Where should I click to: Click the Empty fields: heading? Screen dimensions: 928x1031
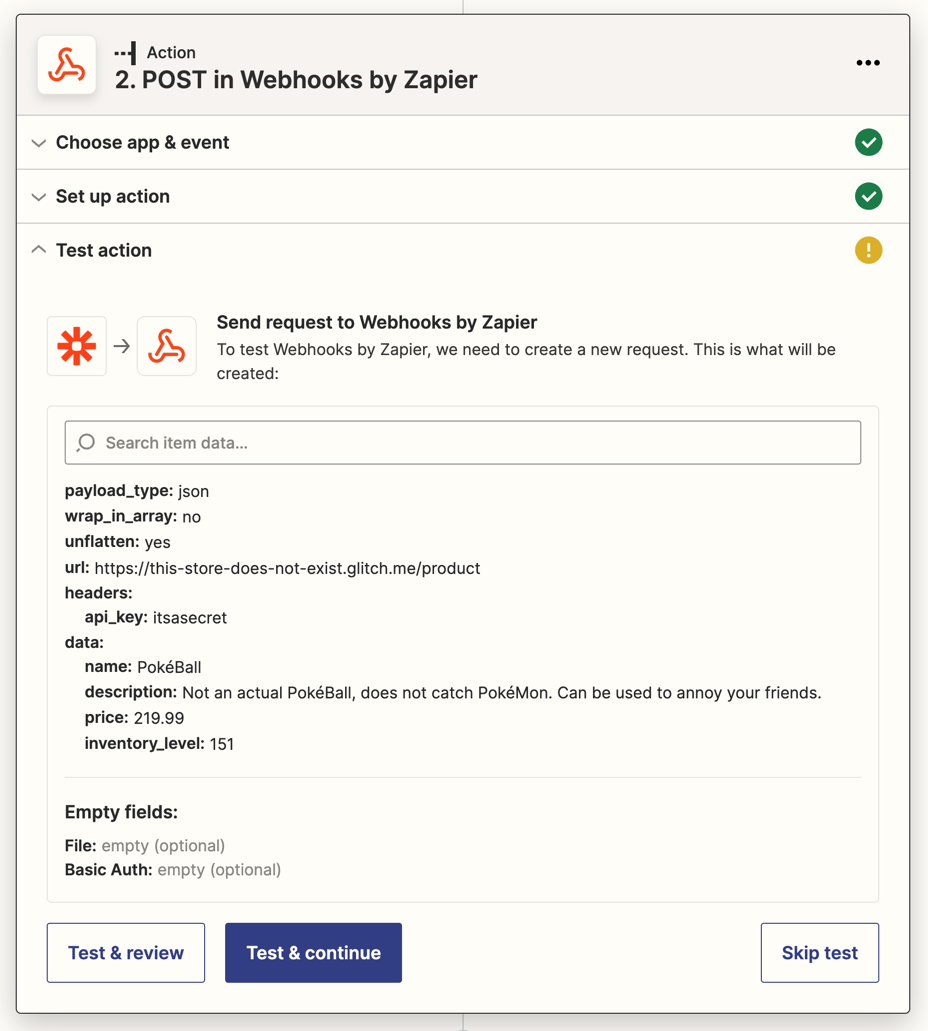pyautogui.click(x=121, y=813)
